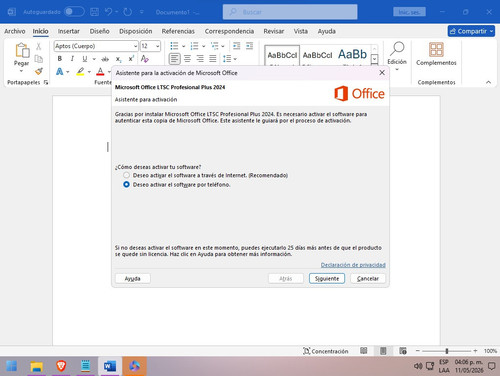500x376 pixels.
Task: Toggle Italic formatting
Action: (72, 59)
